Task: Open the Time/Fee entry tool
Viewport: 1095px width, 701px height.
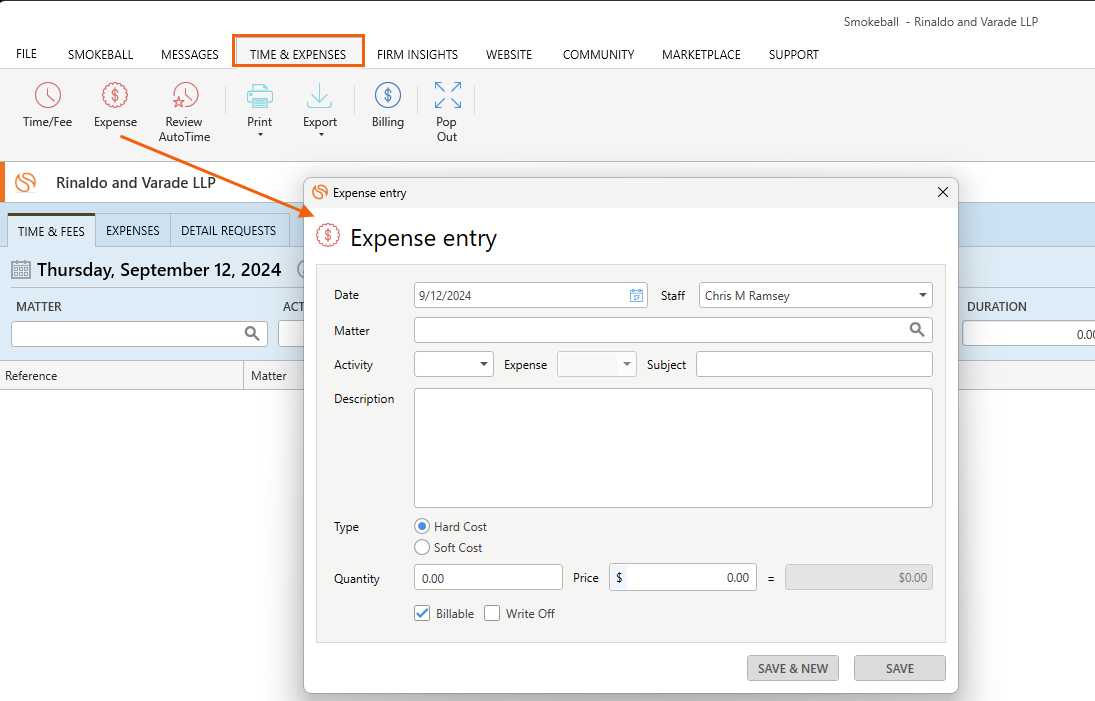Action: 47,105
